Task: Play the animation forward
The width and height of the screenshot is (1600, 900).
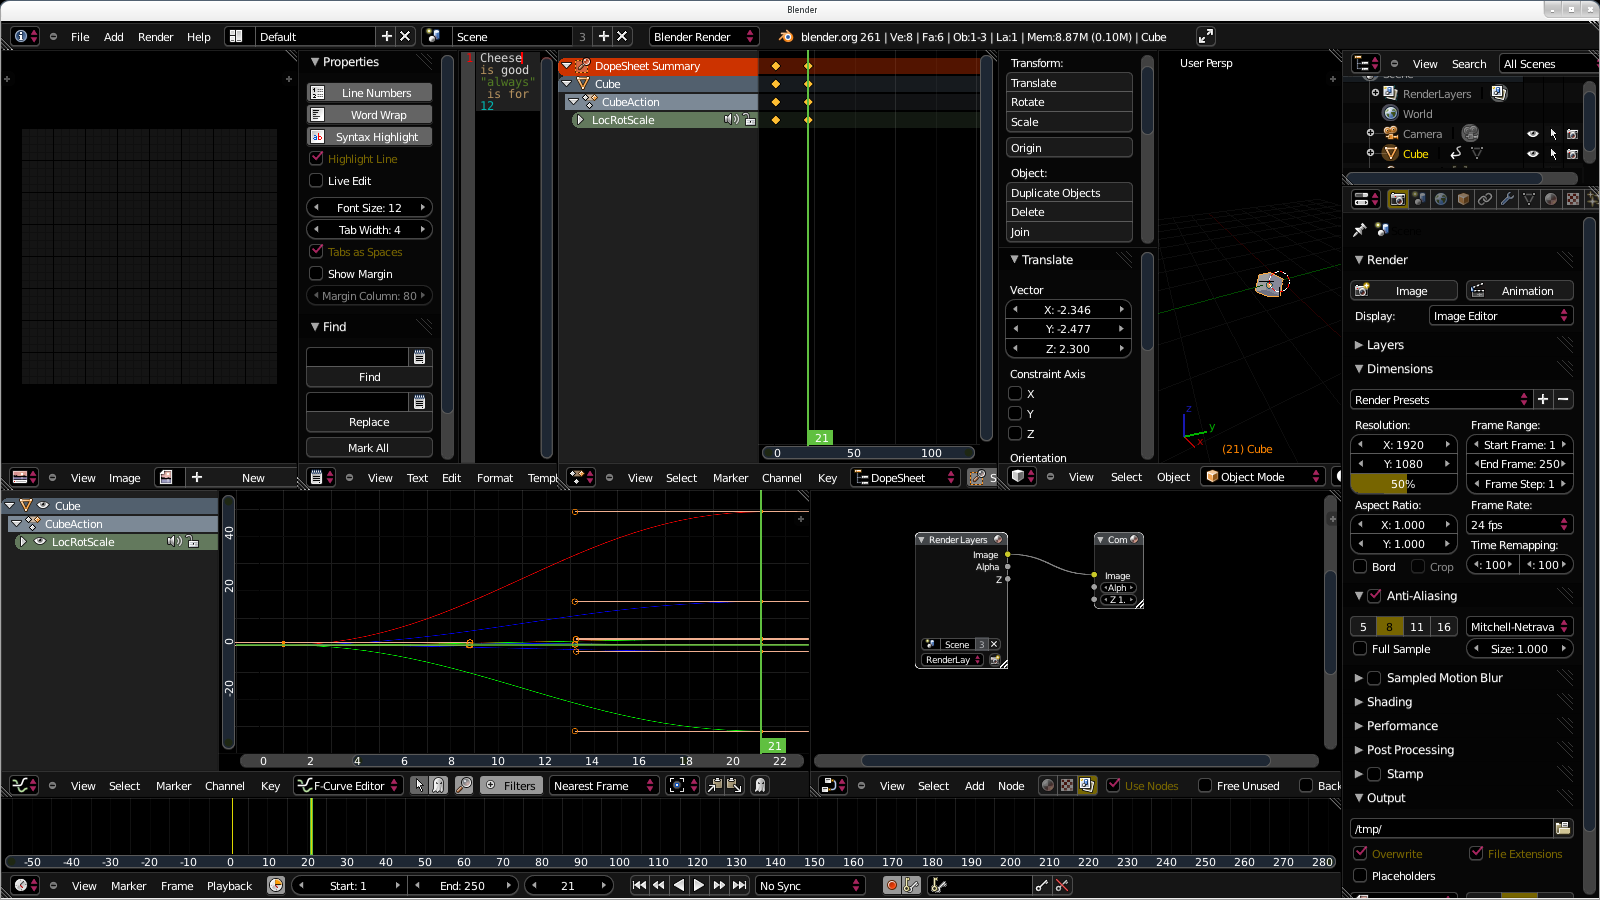Action: pos(699,885)
